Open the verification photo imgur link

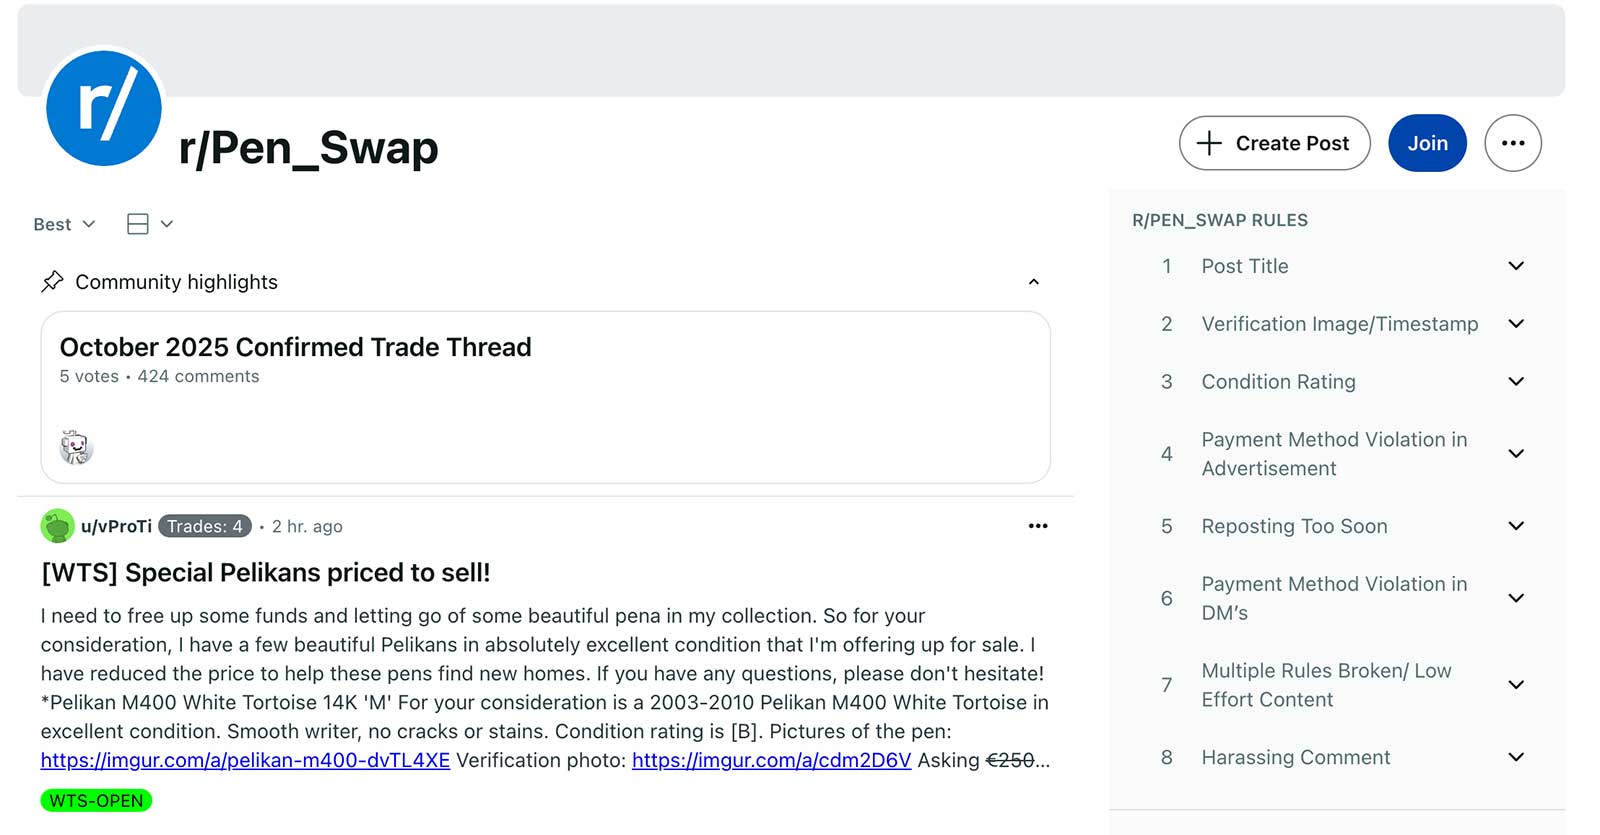pyautogui.click(x=771, y=760)
